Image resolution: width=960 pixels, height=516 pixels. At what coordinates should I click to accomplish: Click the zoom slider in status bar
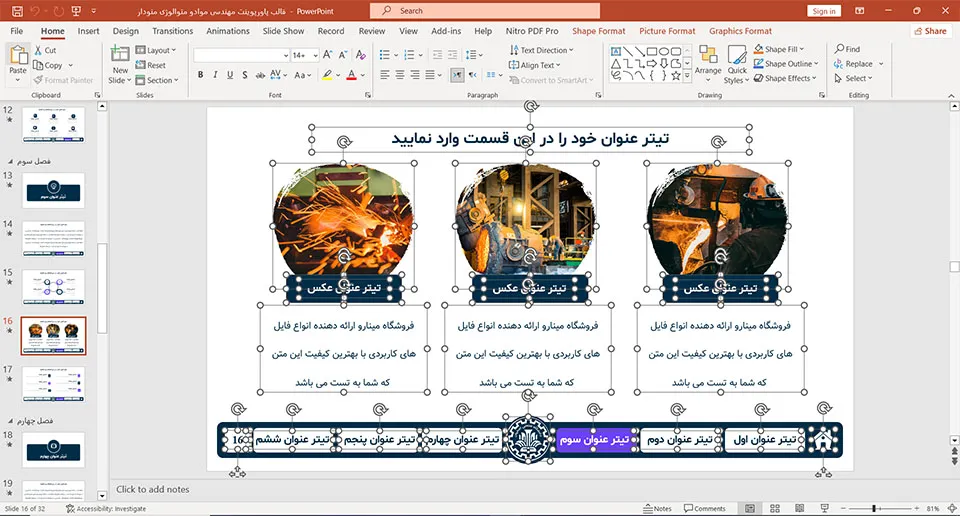point(879,509)
